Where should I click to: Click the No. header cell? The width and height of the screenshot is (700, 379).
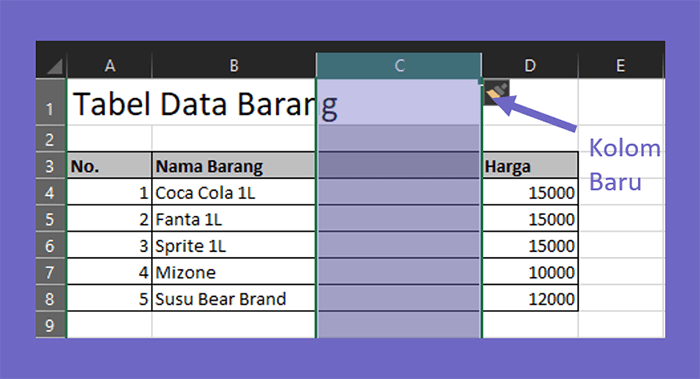click(x=110, y=166)
